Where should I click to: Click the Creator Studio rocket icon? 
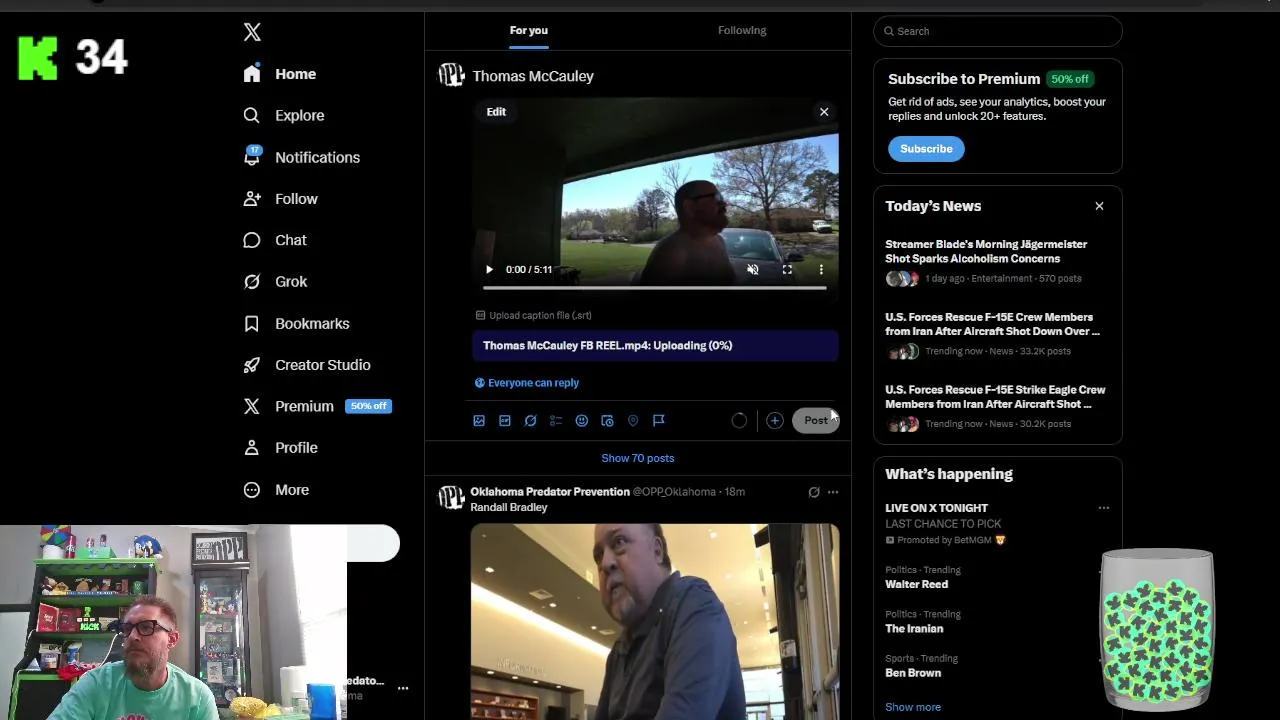point(252,365)
